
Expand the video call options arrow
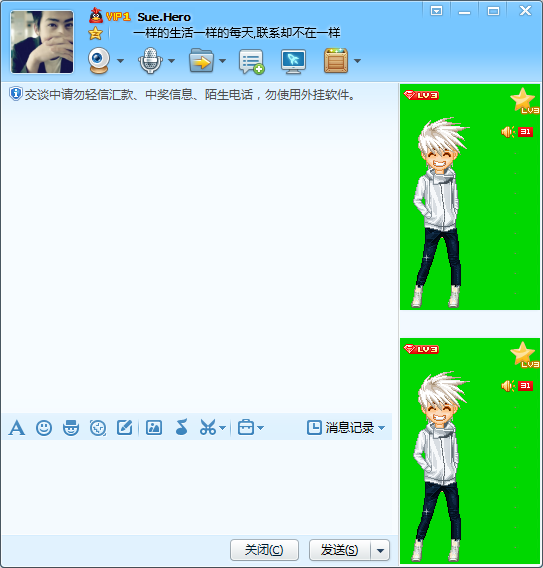tap(121, 61)
